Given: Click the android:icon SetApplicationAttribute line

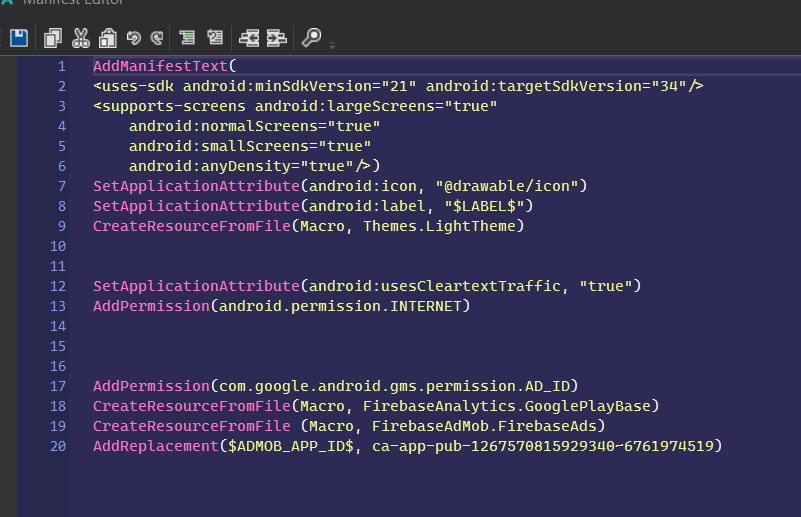Looking at the screenshot, I should [x=340, y=186].
